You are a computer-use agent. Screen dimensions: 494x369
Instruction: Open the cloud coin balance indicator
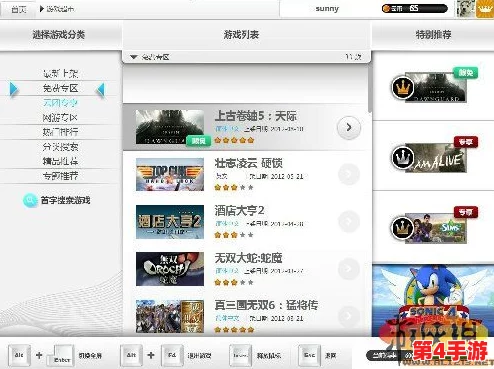click(414, 9)
